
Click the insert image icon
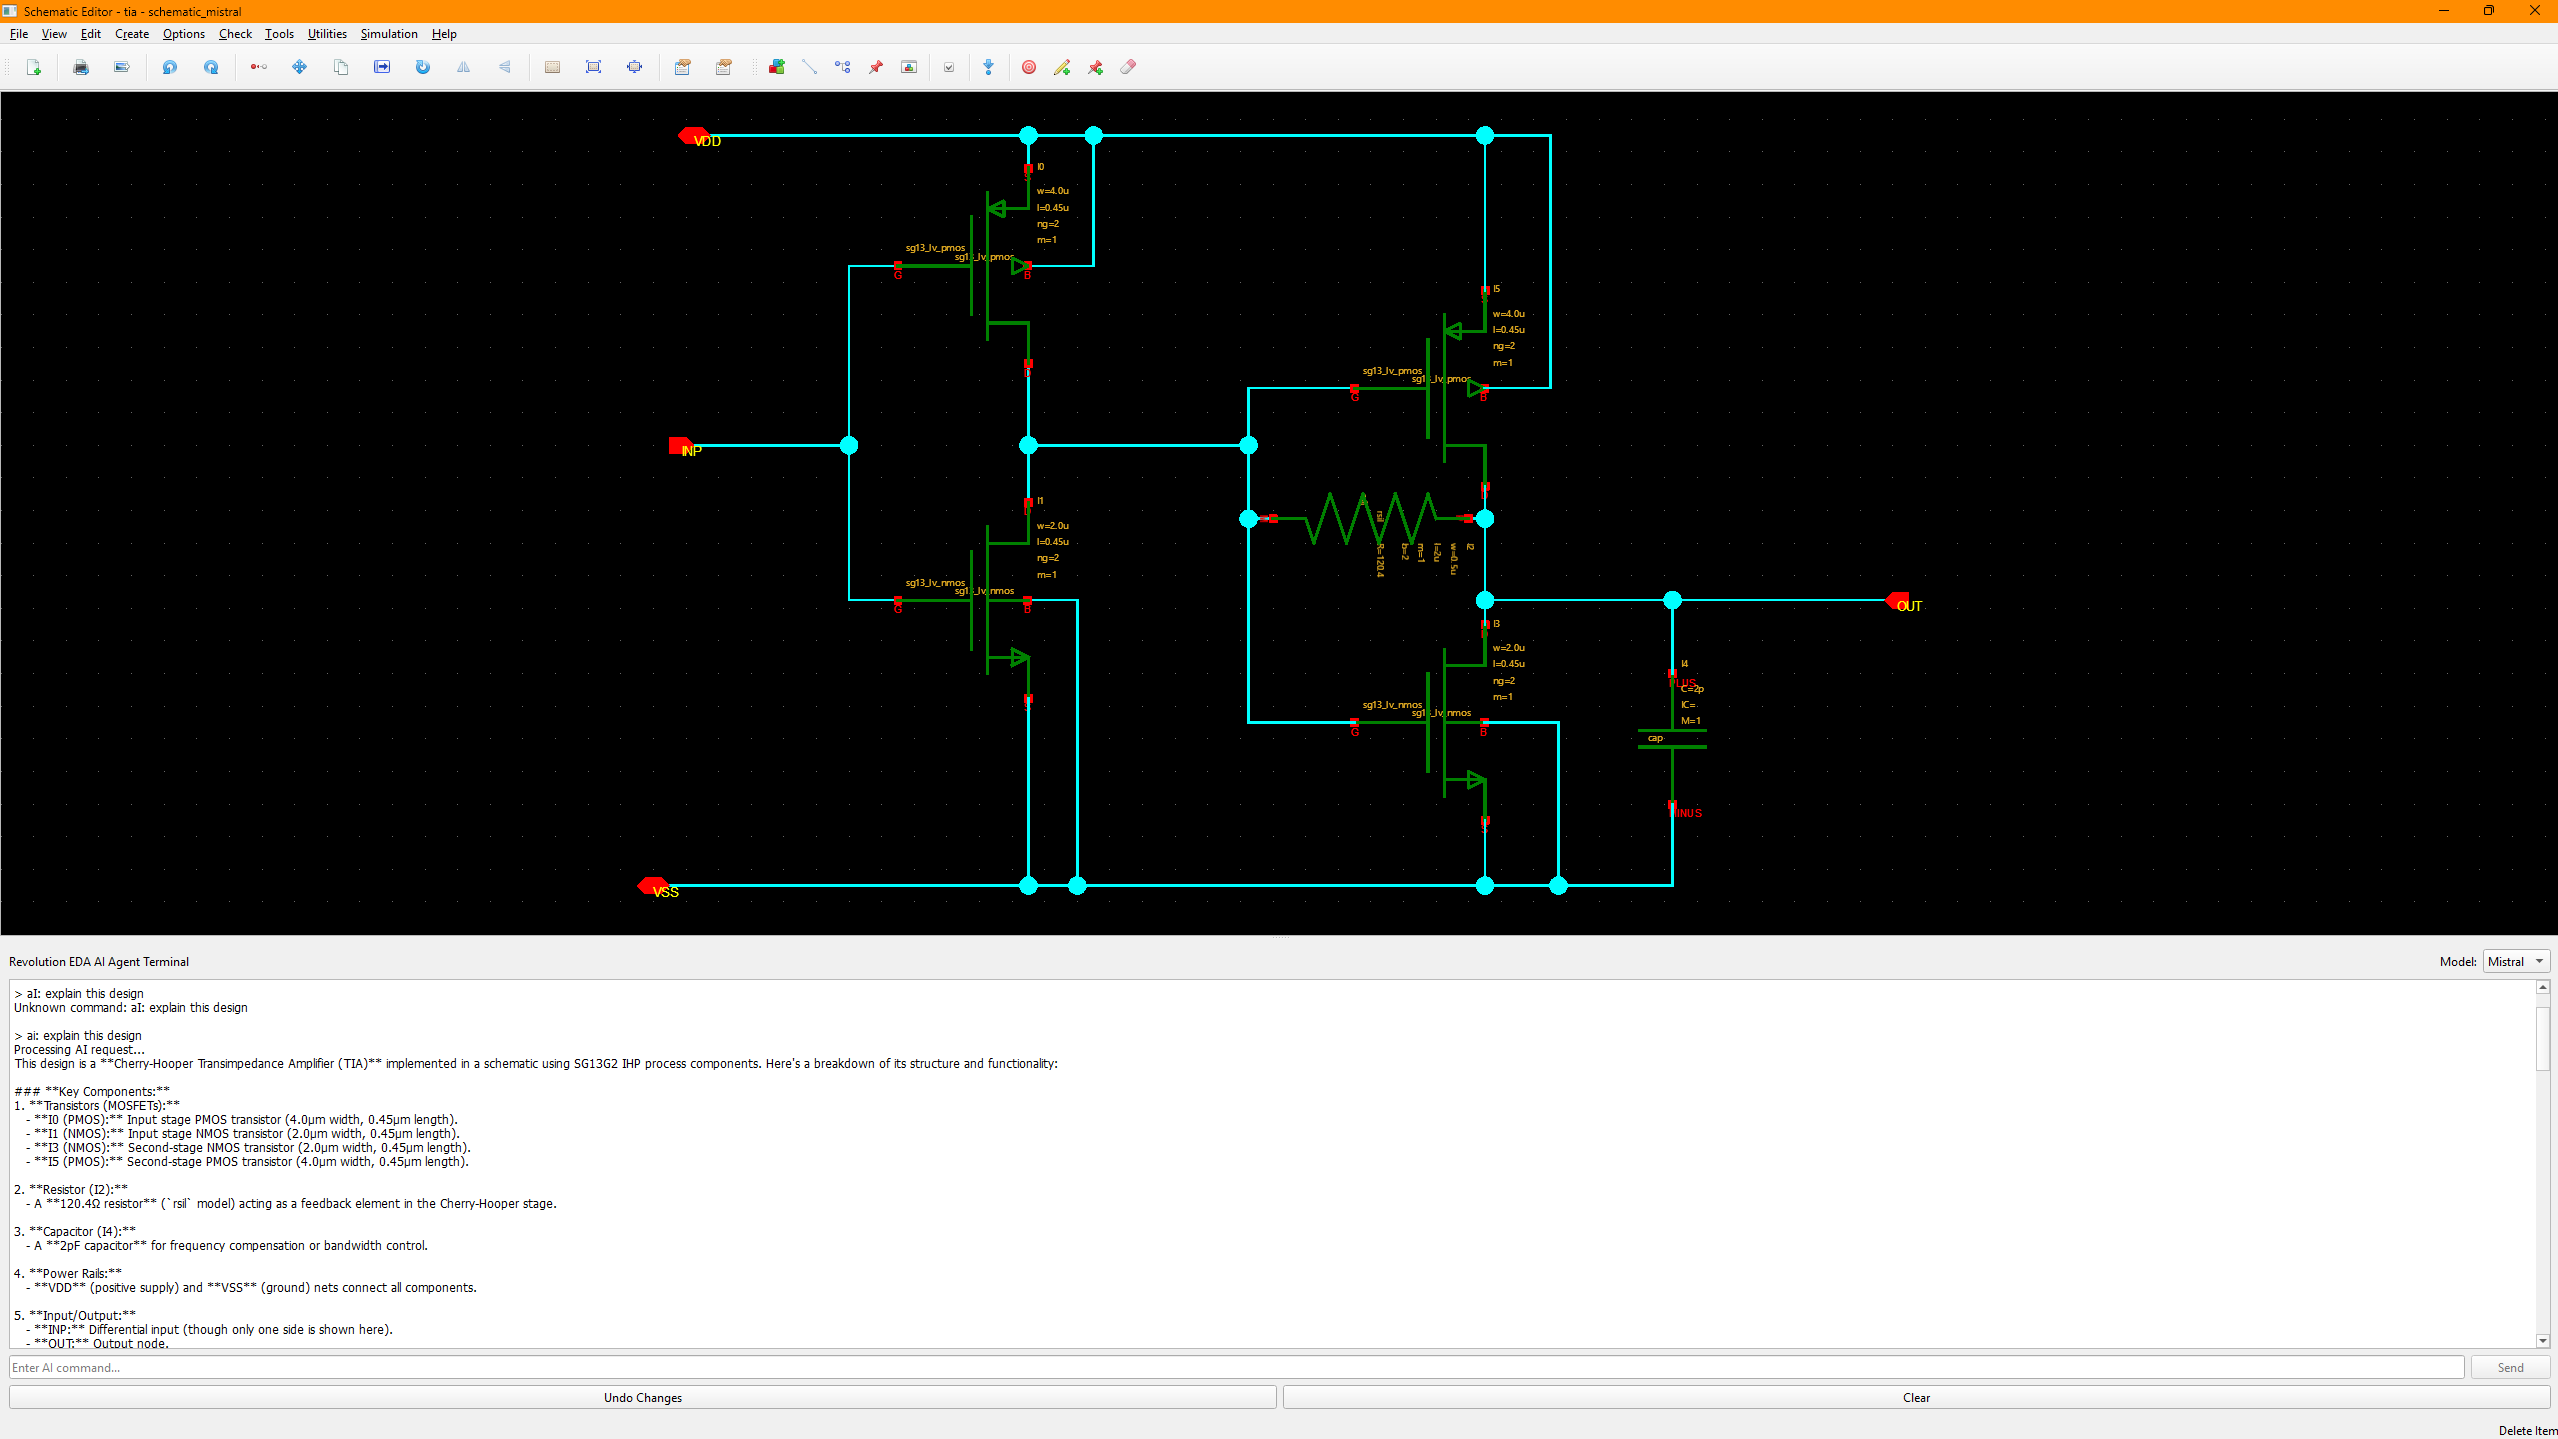(909, 67)
